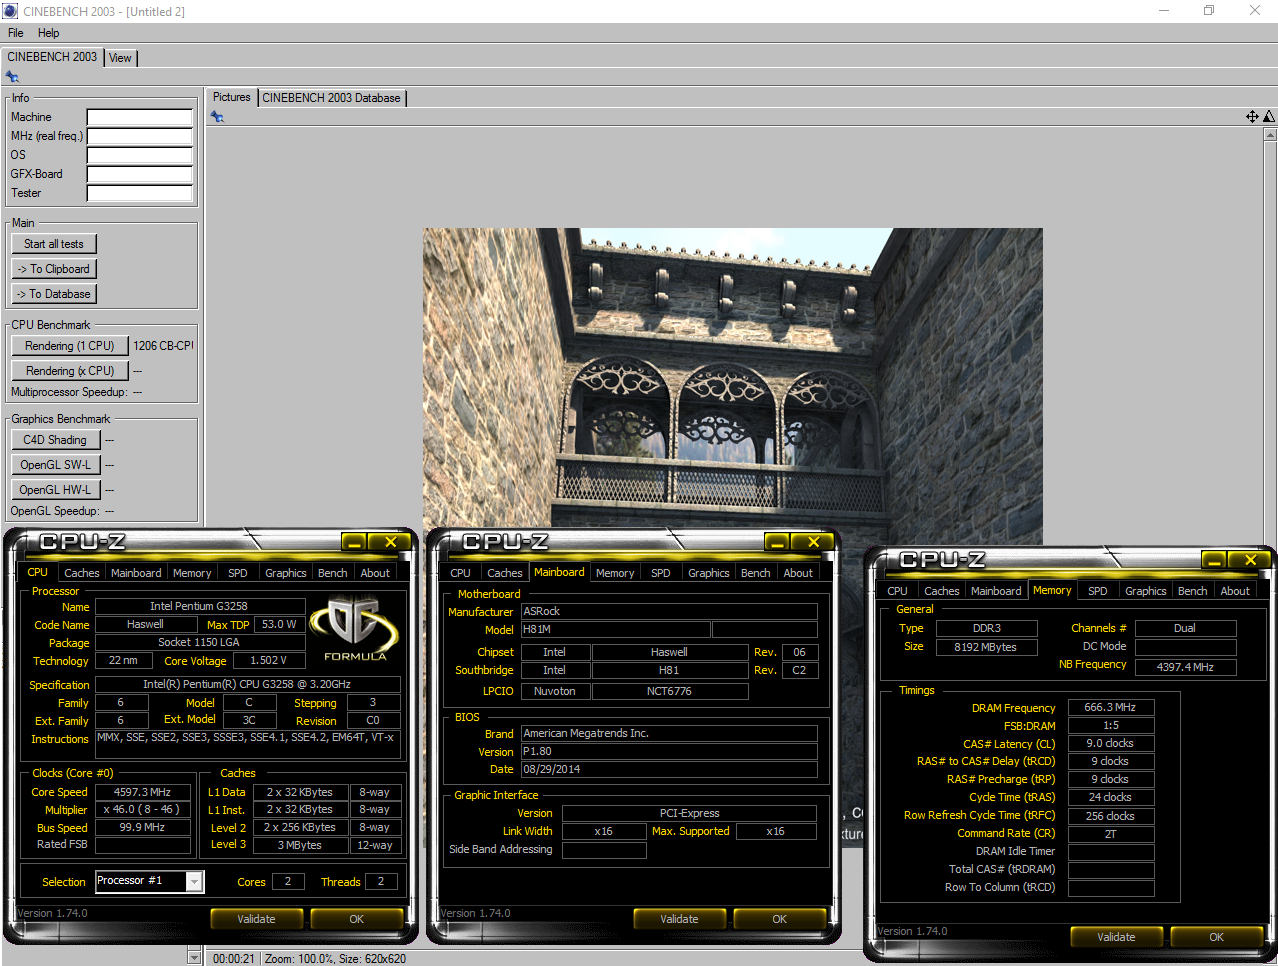Click the 9.0 clocks CAS# Latency value
The height and width of the screenshot is (966, 1278).
[x=1111, y=743]
